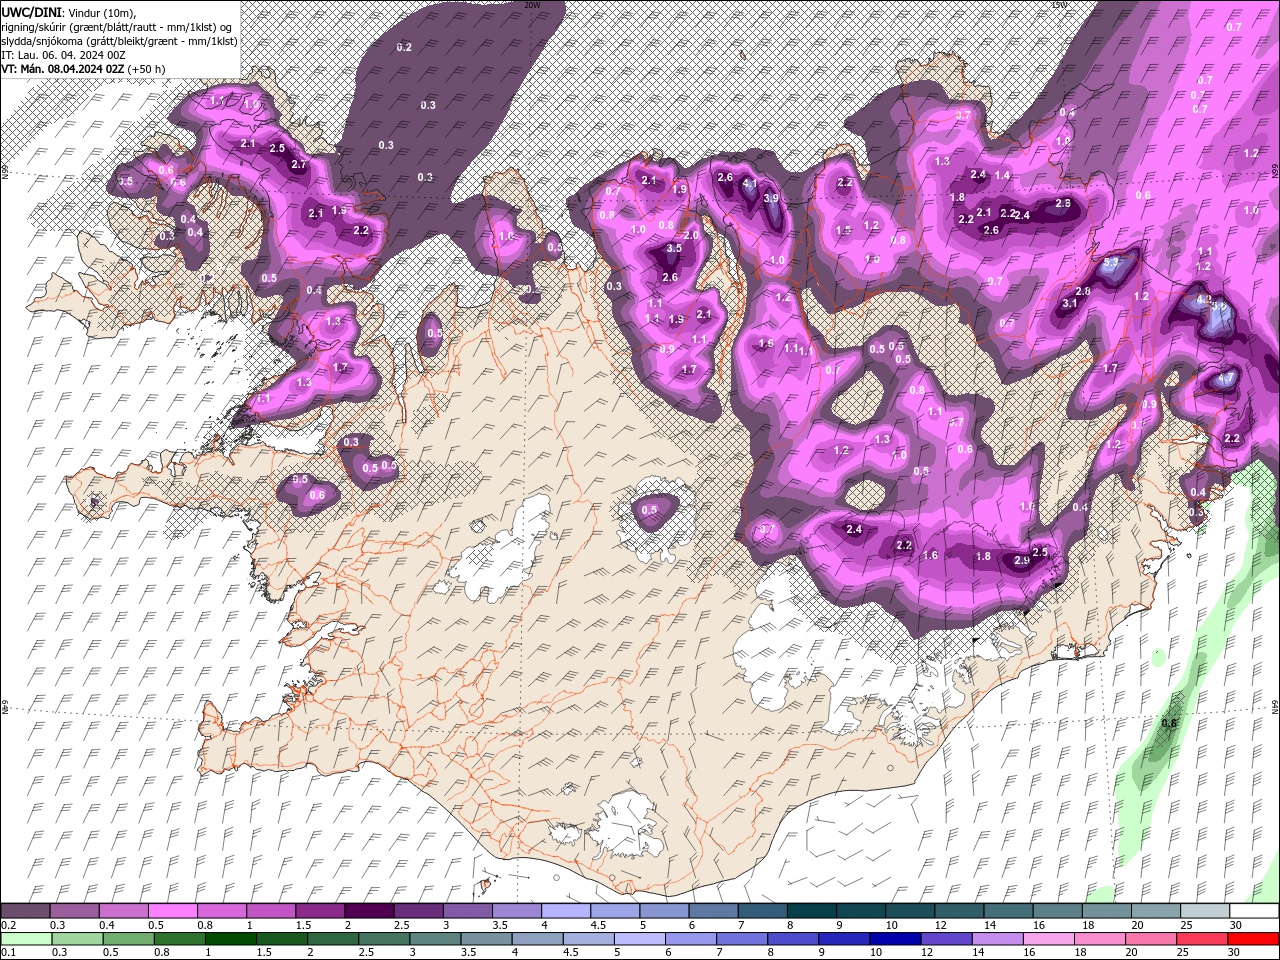Image resolution: width=1280 pixels, height=960 pixels.
Task: Select the darkest purple swatch labeled 2 in the top scale
Action: coord(368,911)
